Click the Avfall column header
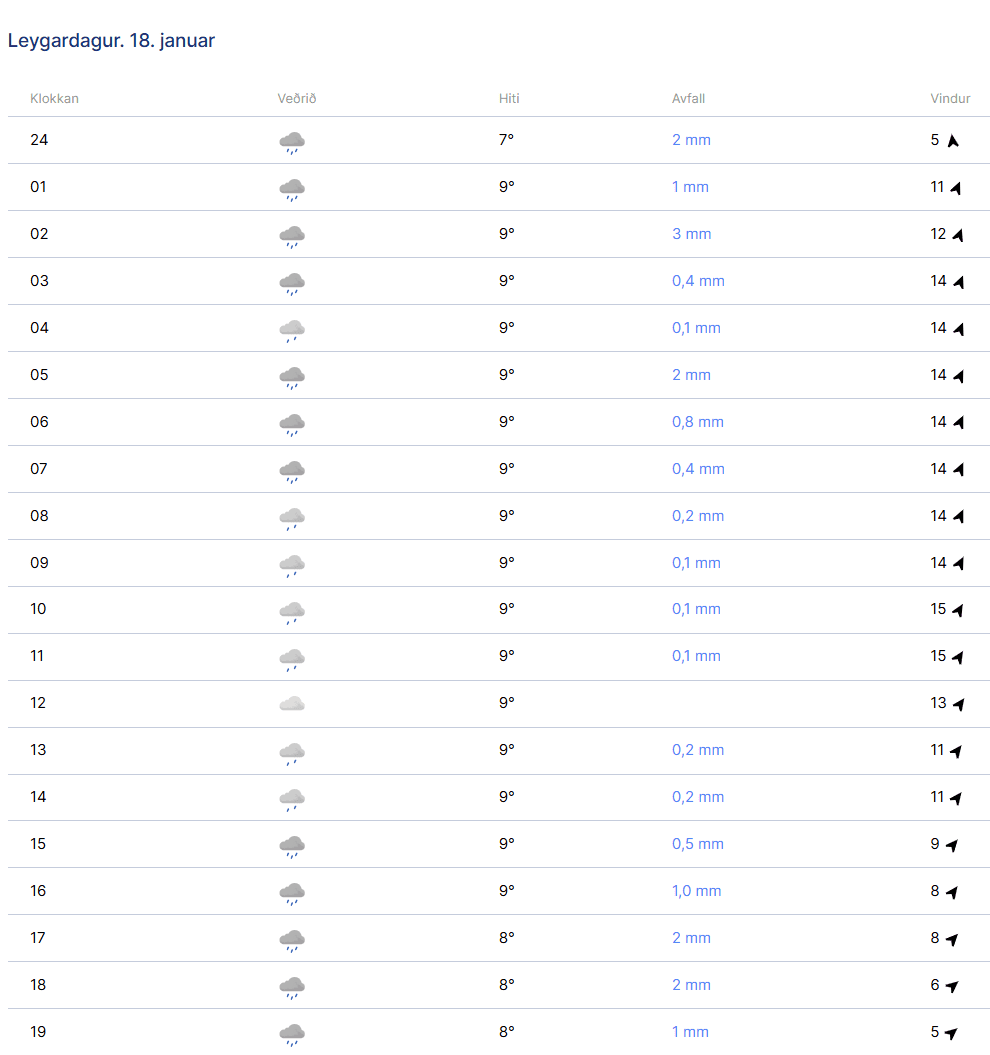This screenshot has height=1055, width=990. coord(688,98)
